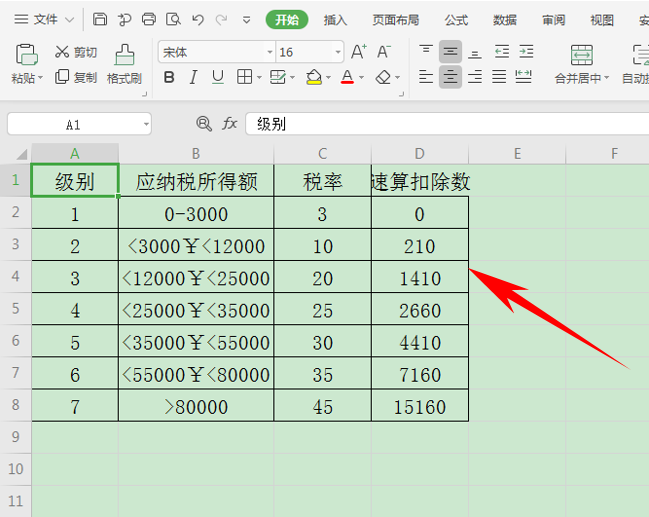Click the formula bar showing 级别
649x517 pixels.
point(447,124)
